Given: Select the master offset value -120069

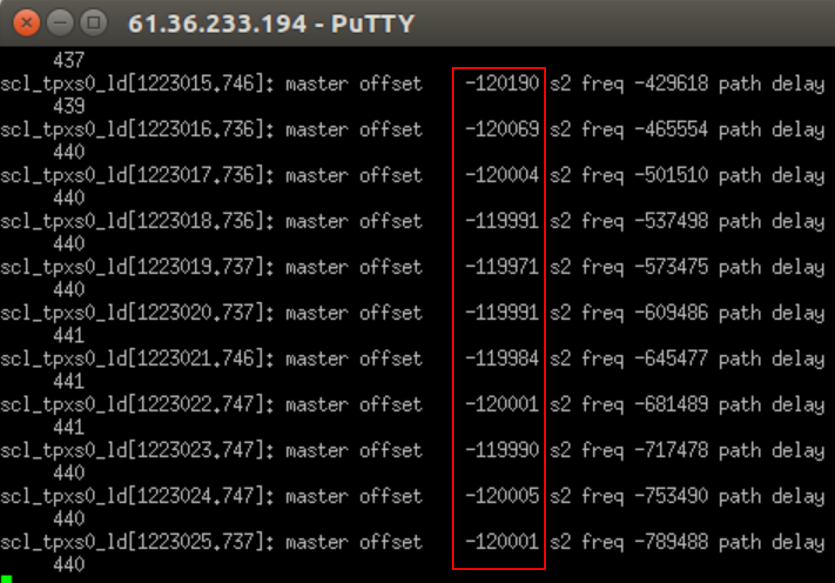Looking at the screenshot, I should 502,129.
